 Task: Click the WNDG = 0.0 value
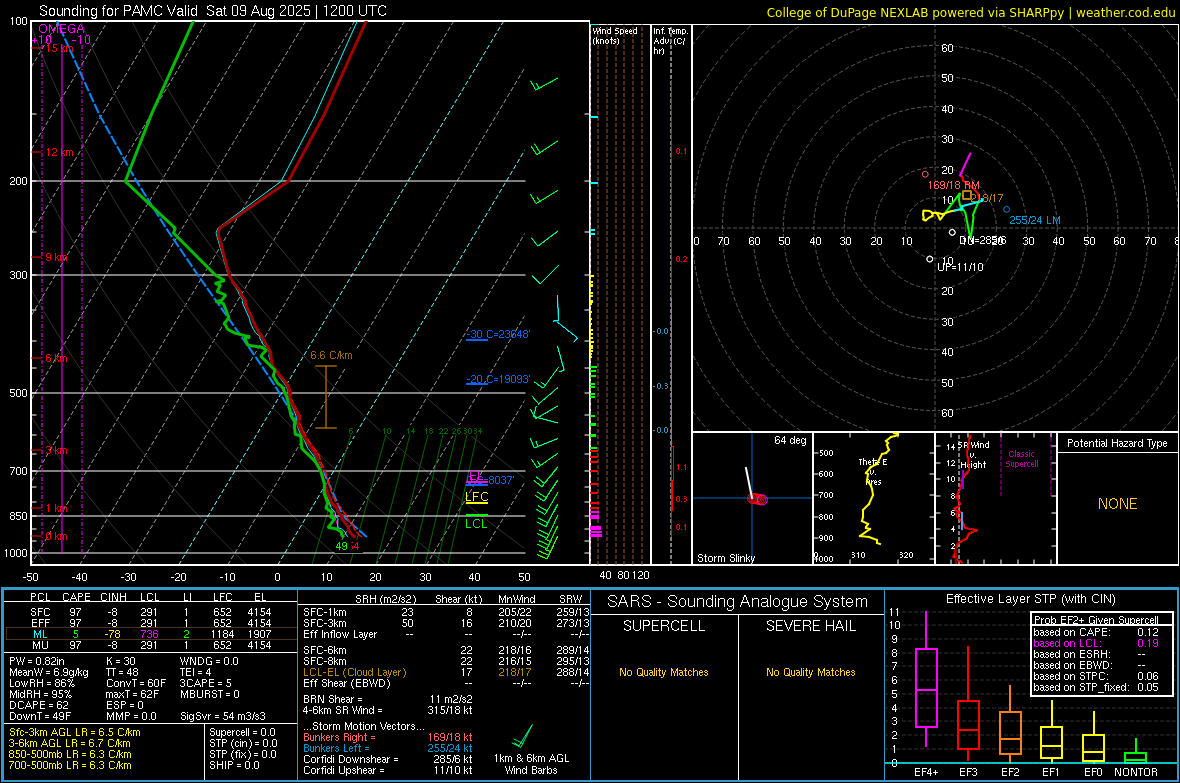(209, 662)
